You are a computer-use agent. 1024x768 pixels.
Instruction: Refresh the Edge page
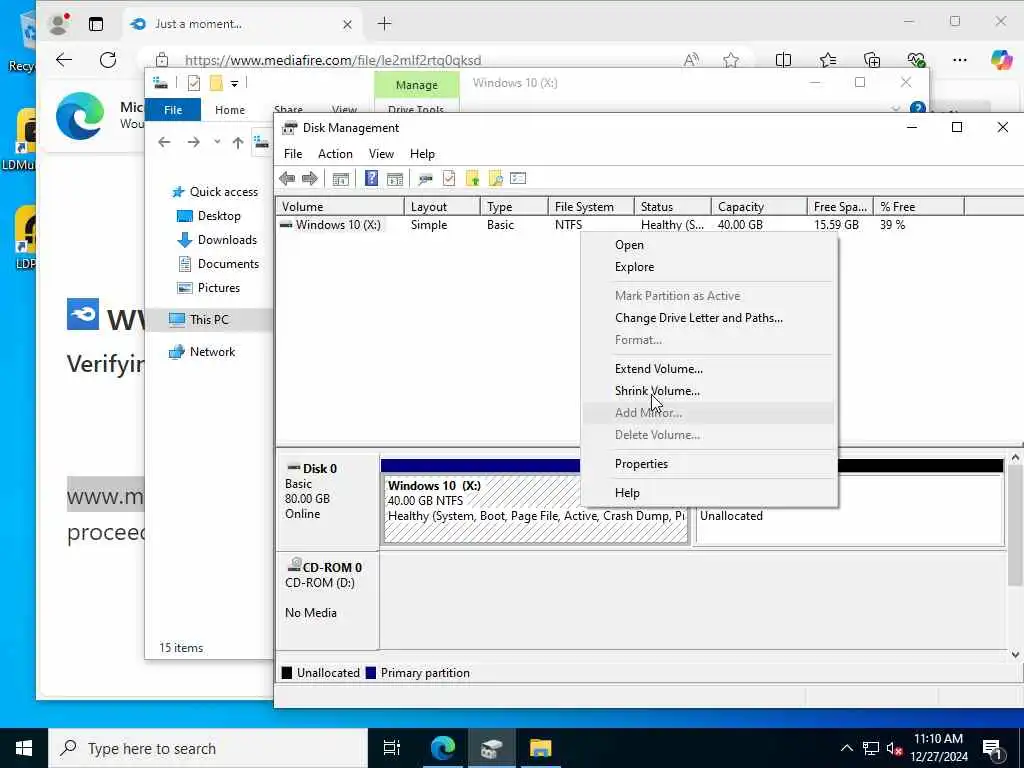[108, 60]
